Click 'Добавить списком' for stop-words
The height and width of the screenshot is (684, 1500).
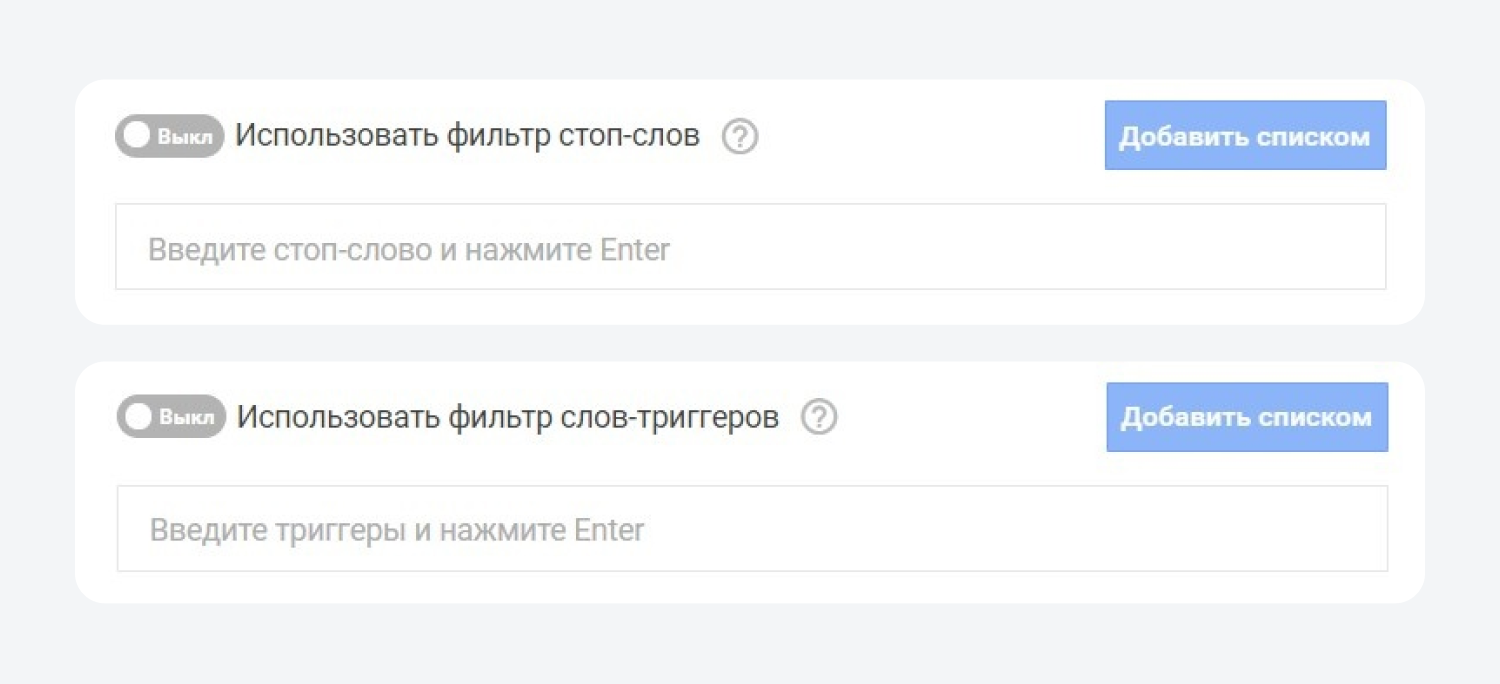[x=1245, y=135]
